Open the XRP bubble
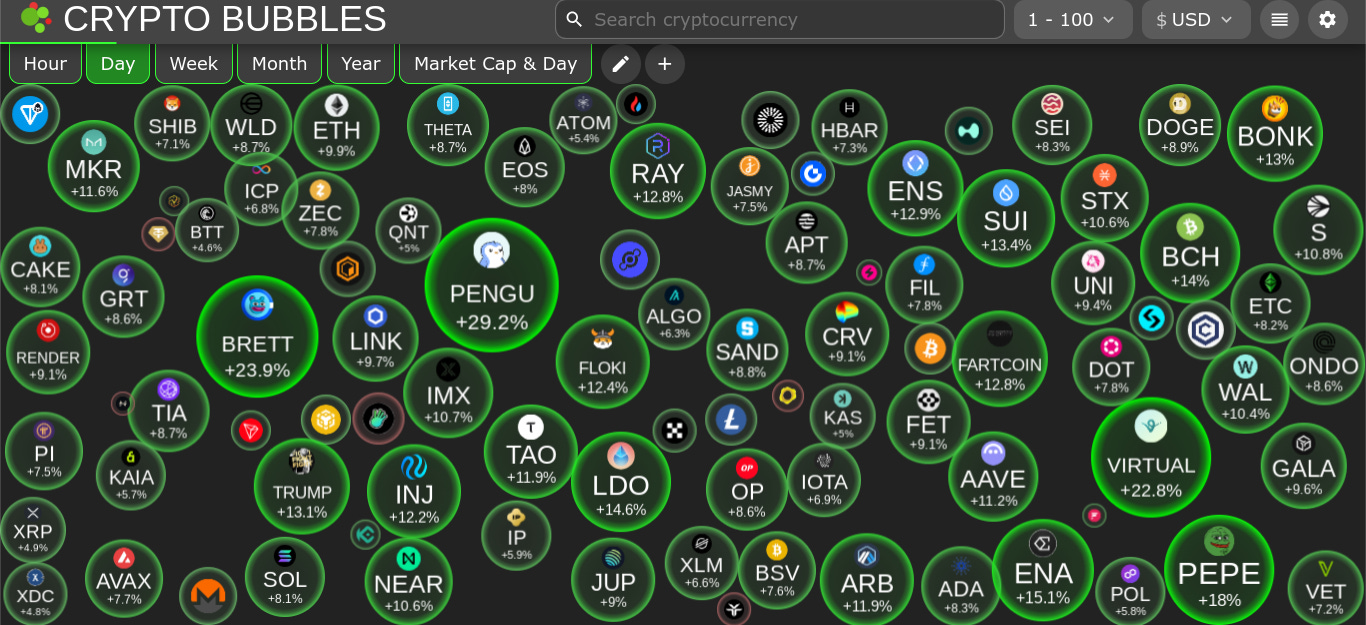This screenshot has width=1366, height=625. [x=33, y=529]
